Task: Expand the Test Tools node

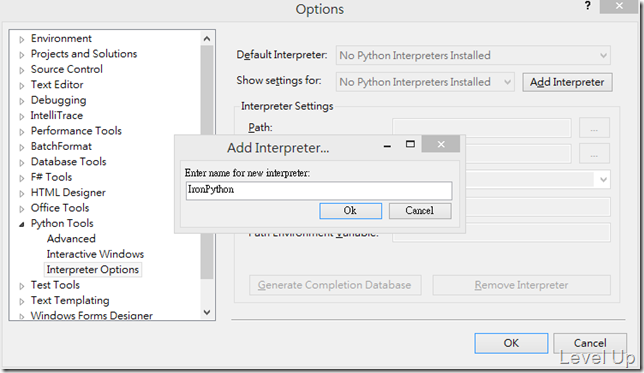Action: click(22, 286)
